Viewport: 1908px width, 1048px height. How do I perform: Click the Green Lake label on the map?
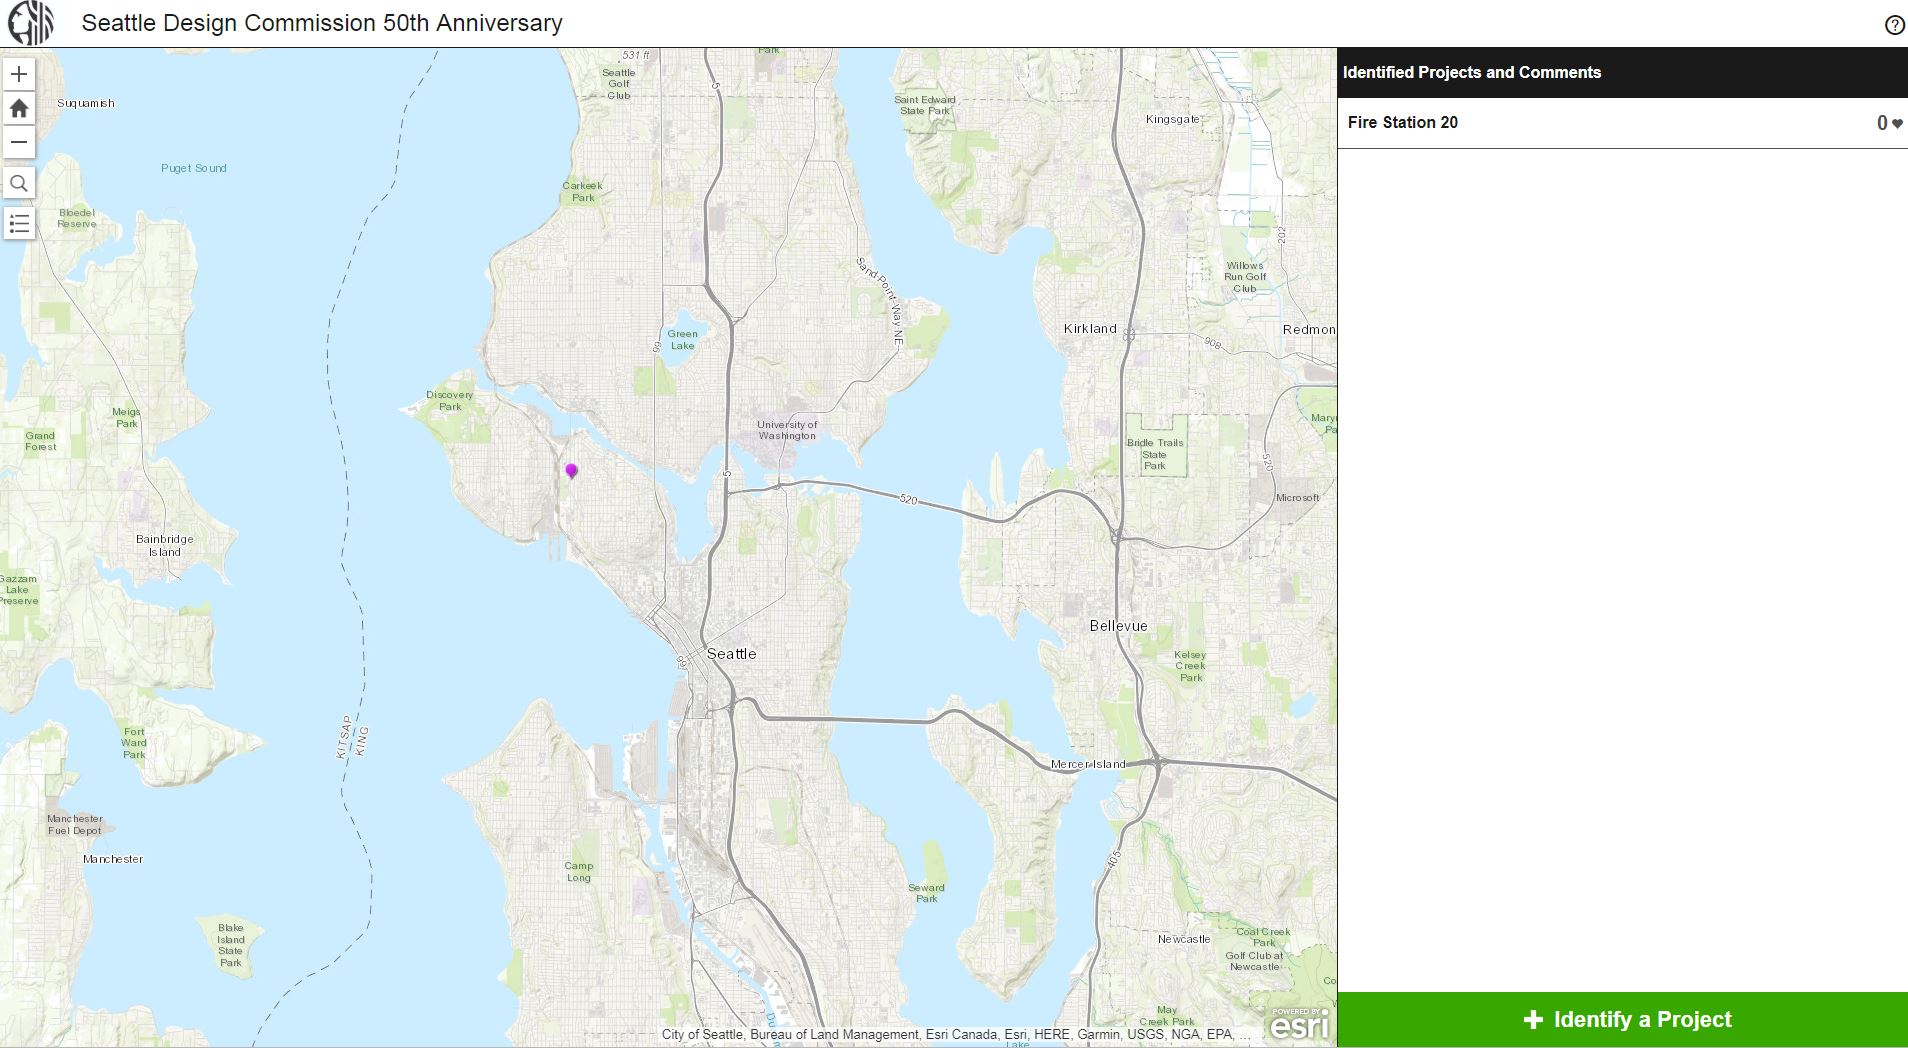tap(682, 340)
